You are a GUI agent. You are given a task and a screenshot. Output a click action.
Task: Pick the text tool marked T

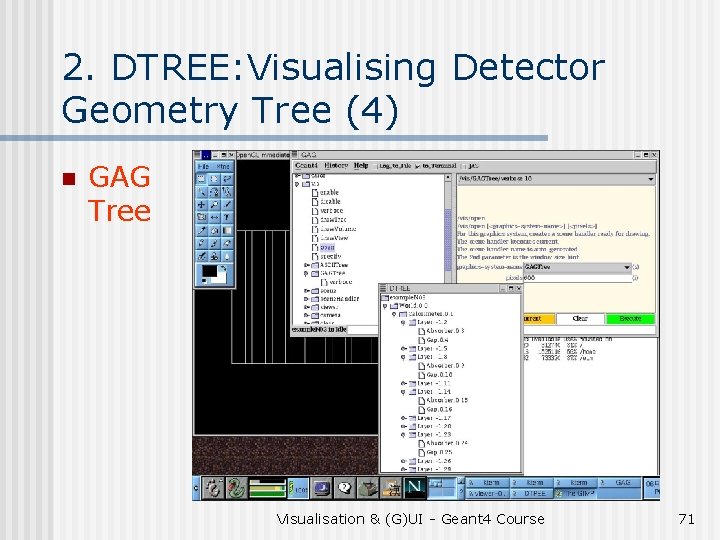point(227,217)
